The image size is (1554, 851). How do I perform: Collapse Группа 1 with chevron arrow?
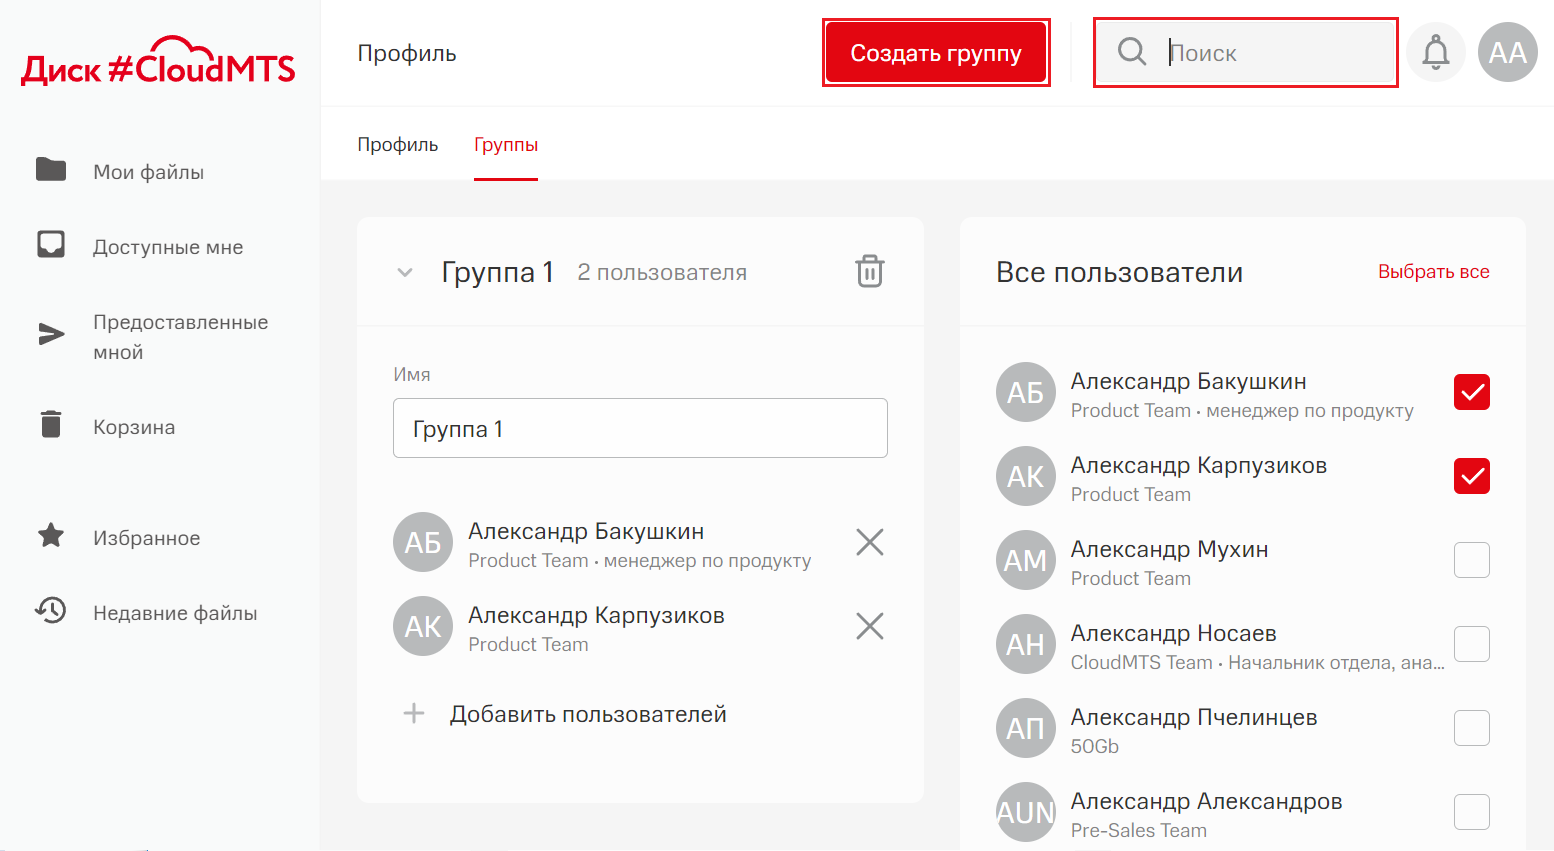tap(405, 272)
